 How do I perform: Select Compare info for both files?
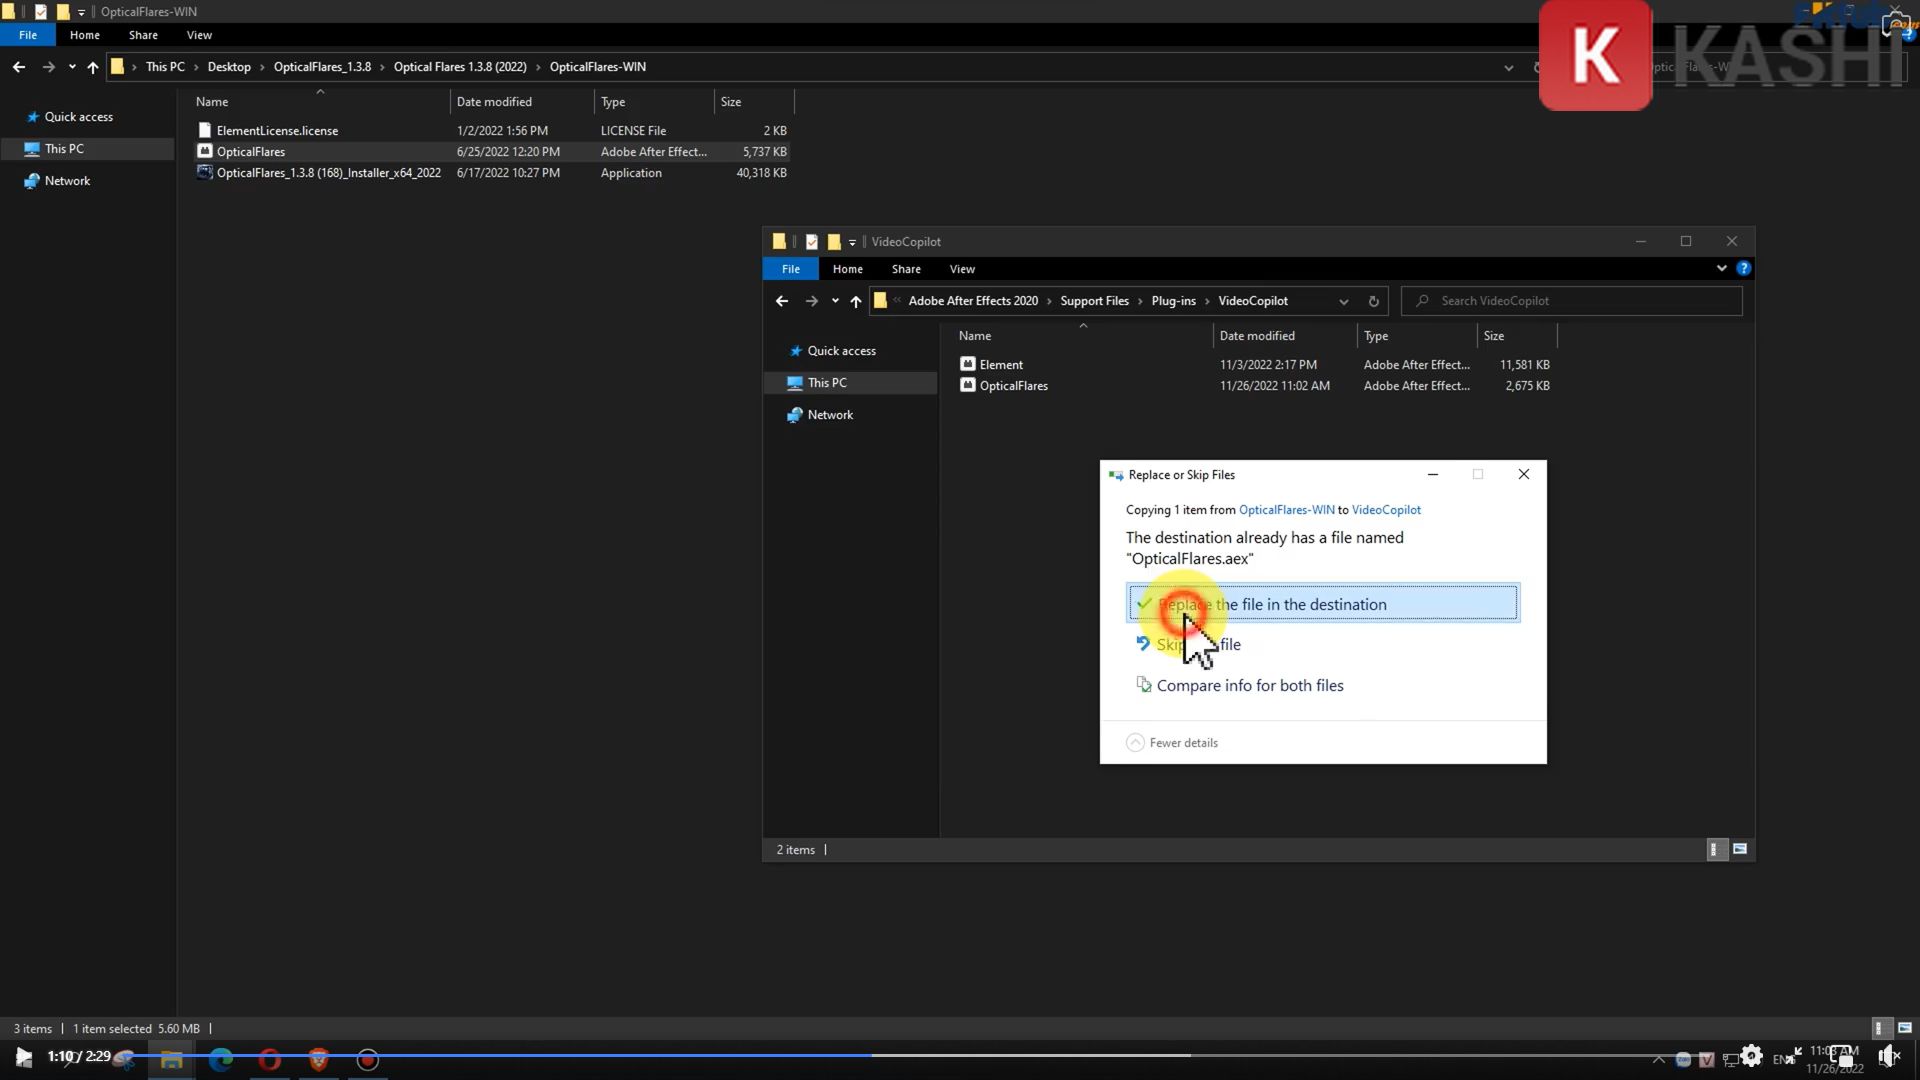1249,686
